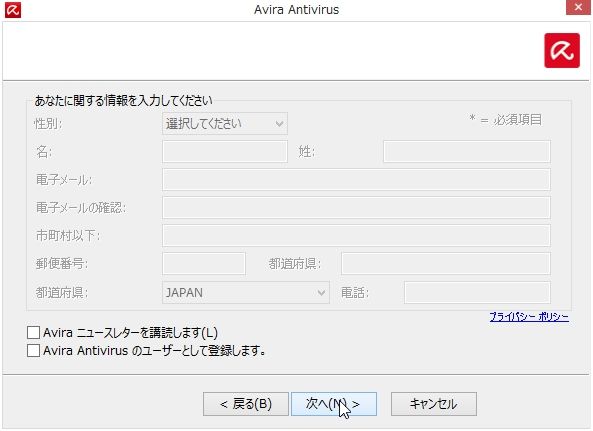Image resolution: width=593 pixels, height=431 pixels.
Task: Click the large red Avira logo
Action: tap(562, 50)
